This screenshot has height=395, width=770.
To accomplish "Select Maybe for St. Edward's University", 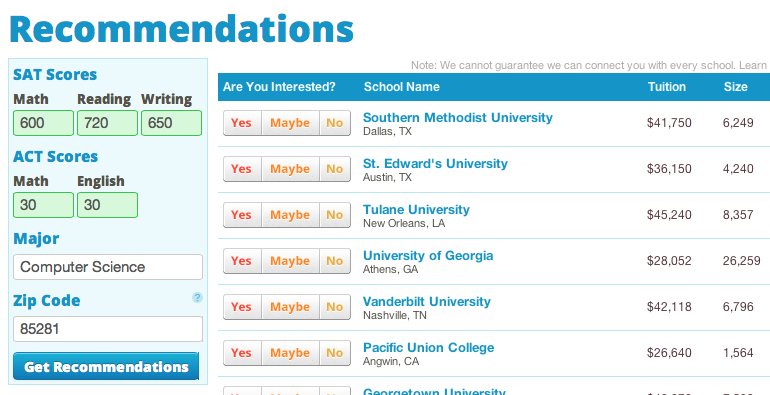I will click(290, 169).
